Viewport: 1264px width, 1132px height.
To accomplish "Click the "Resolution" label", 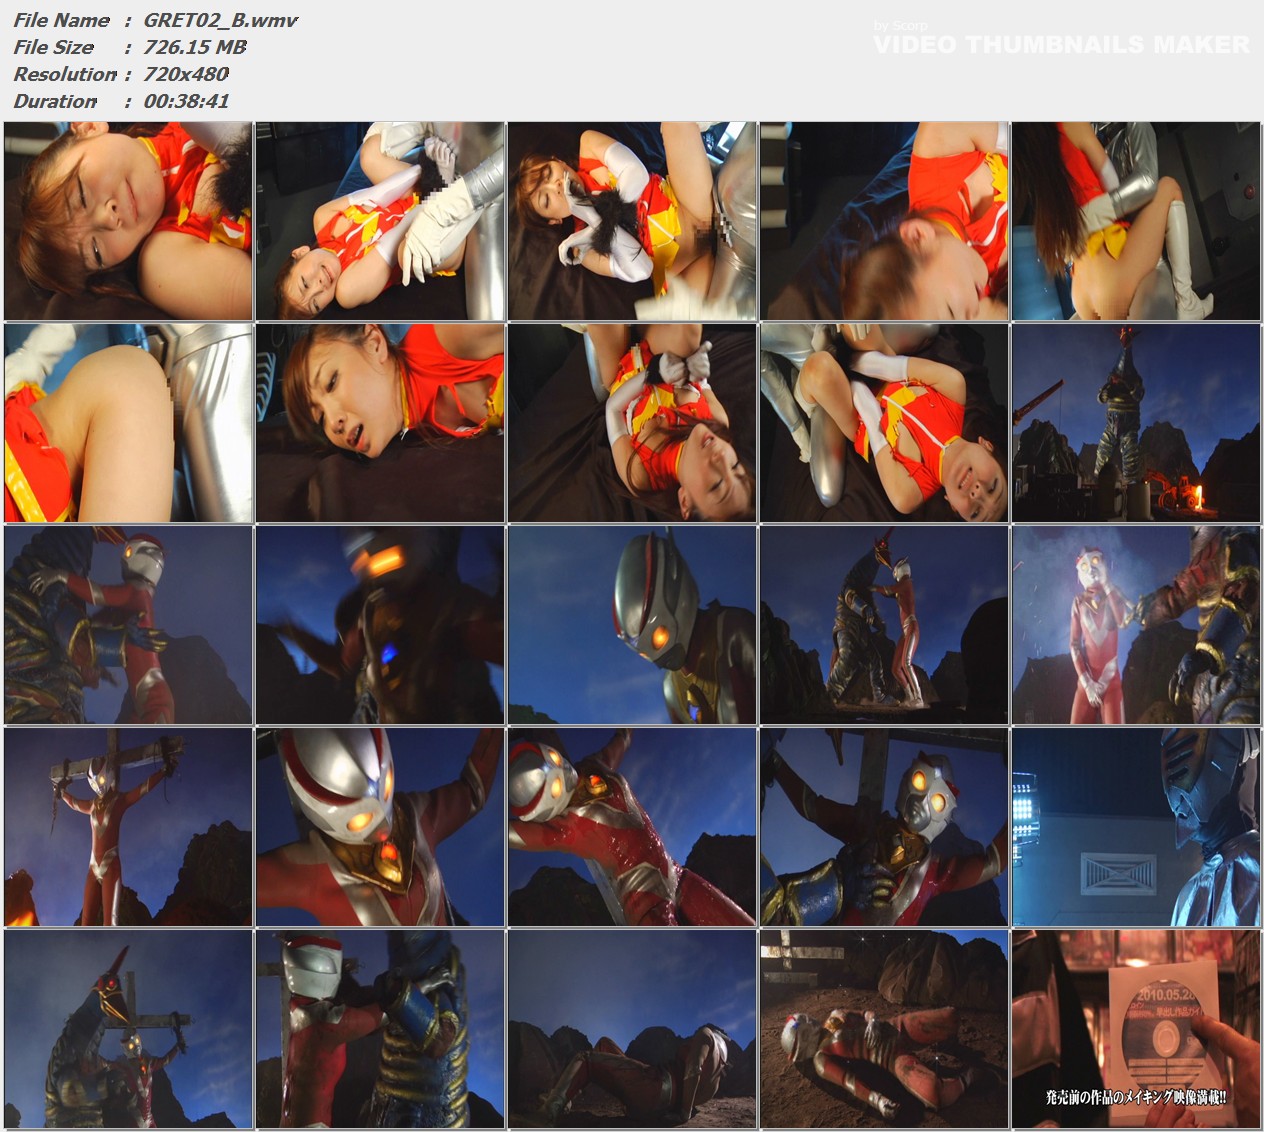I will tap(65, 74).
